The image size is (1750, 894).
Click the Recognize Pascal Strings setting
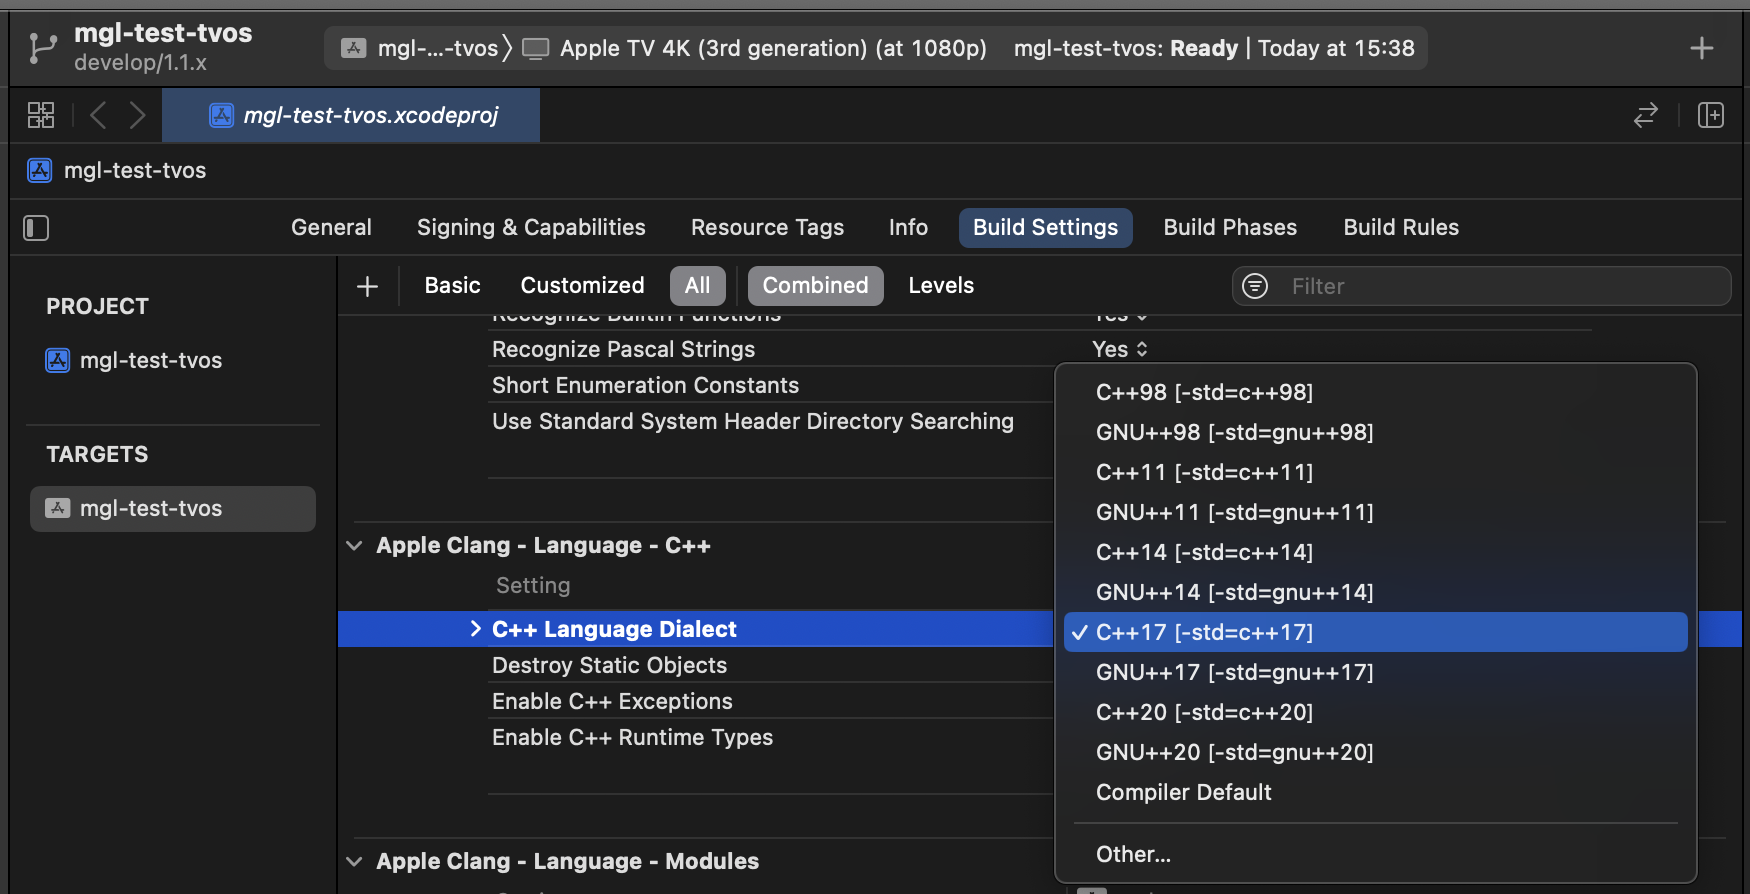coord(623,350)
